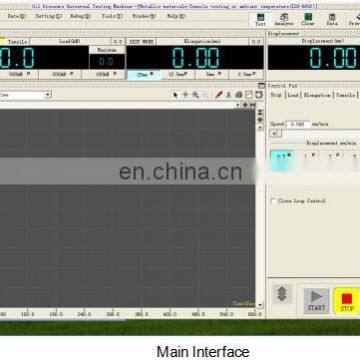The image size is (360, 360).
Task: Enable Close Loop Control checkbox
Action: (273, 201)
